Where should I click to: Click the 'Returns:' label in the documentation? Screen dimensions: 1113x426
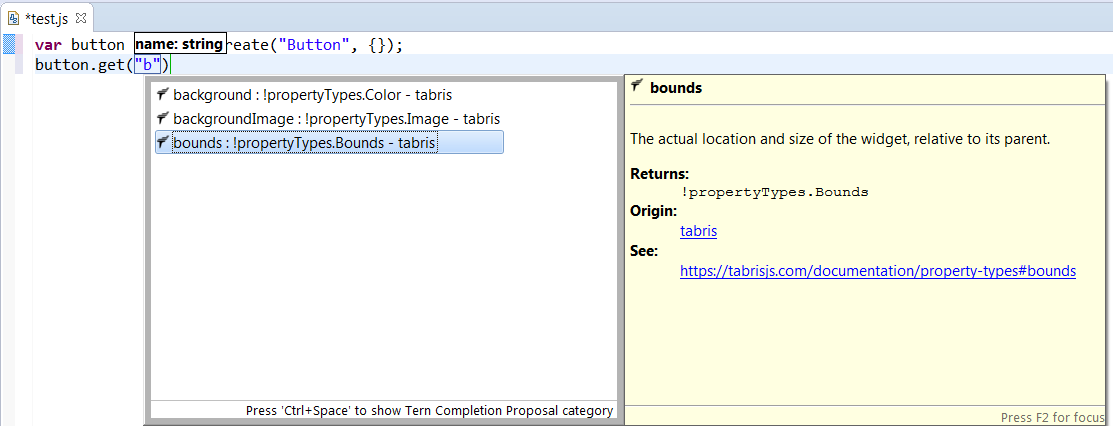pos(660,174)
